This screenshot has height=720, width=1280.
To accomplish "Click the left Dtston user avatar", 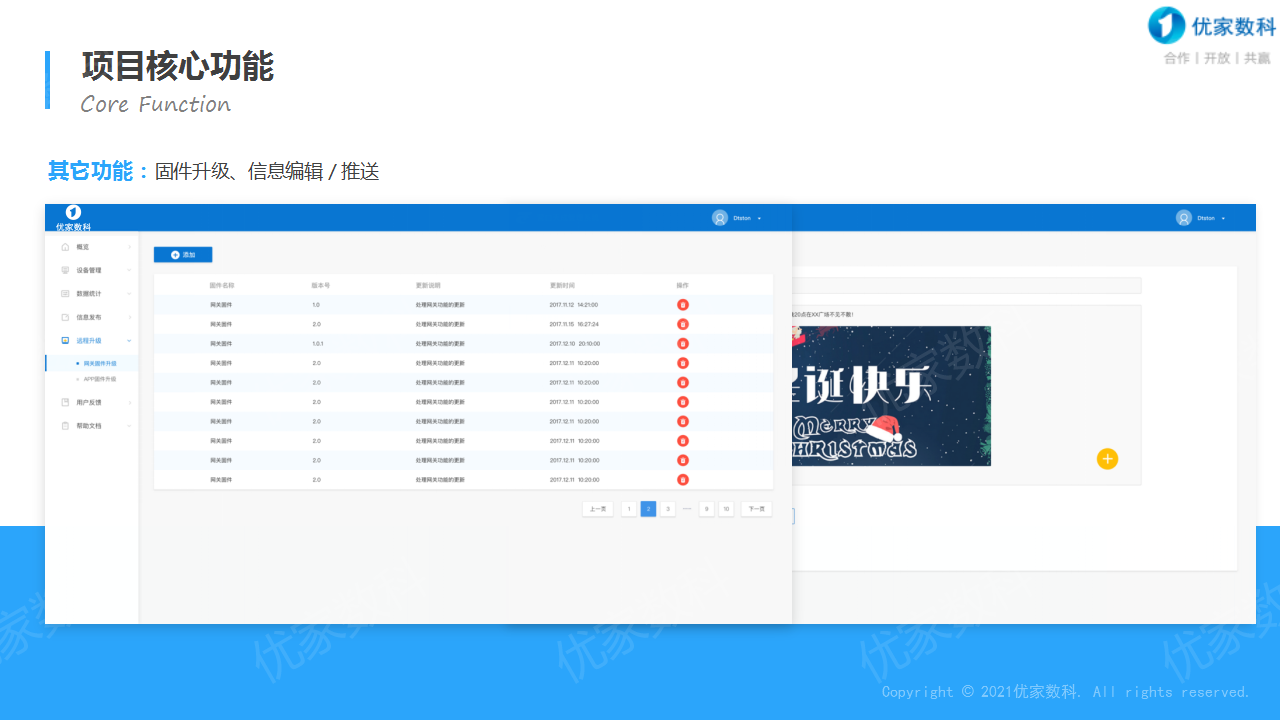I will (720, 218).
